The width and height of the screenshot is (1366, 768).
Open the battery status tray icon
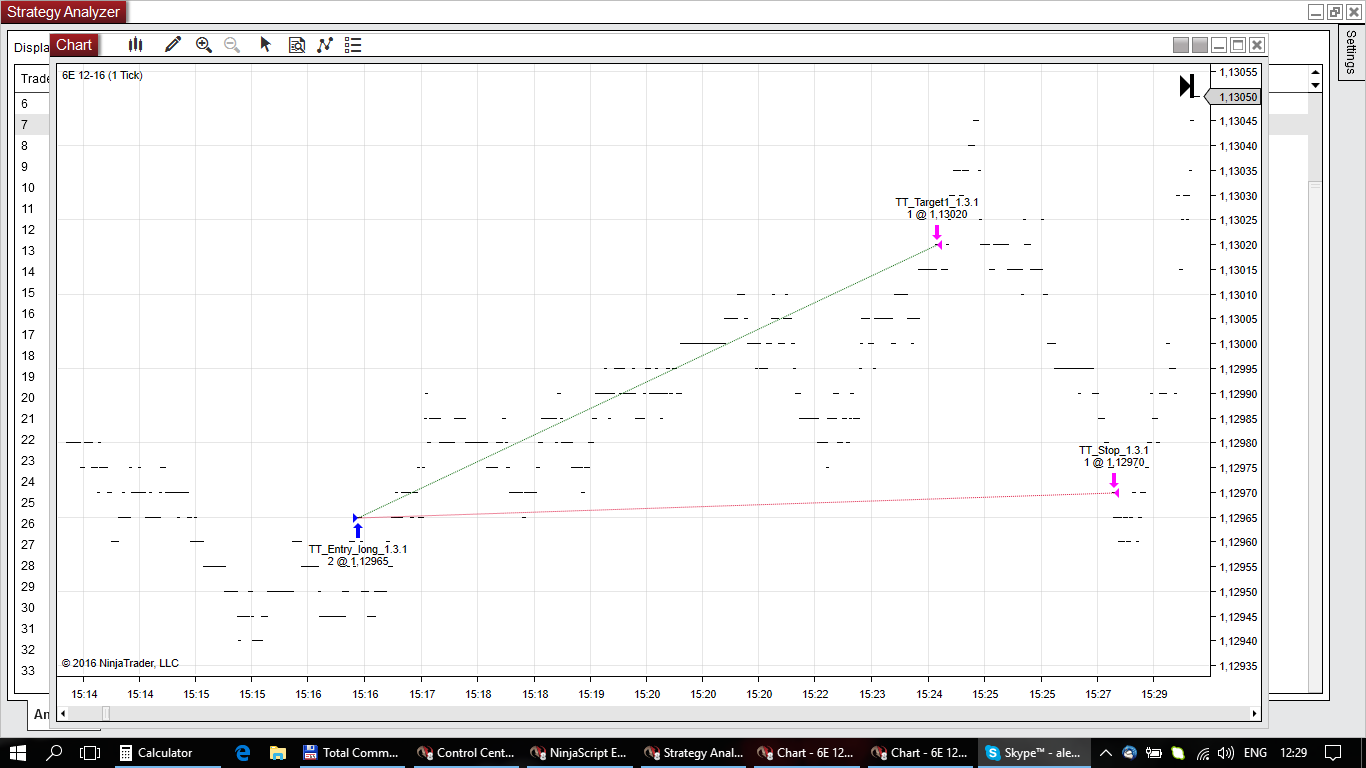1154,753
